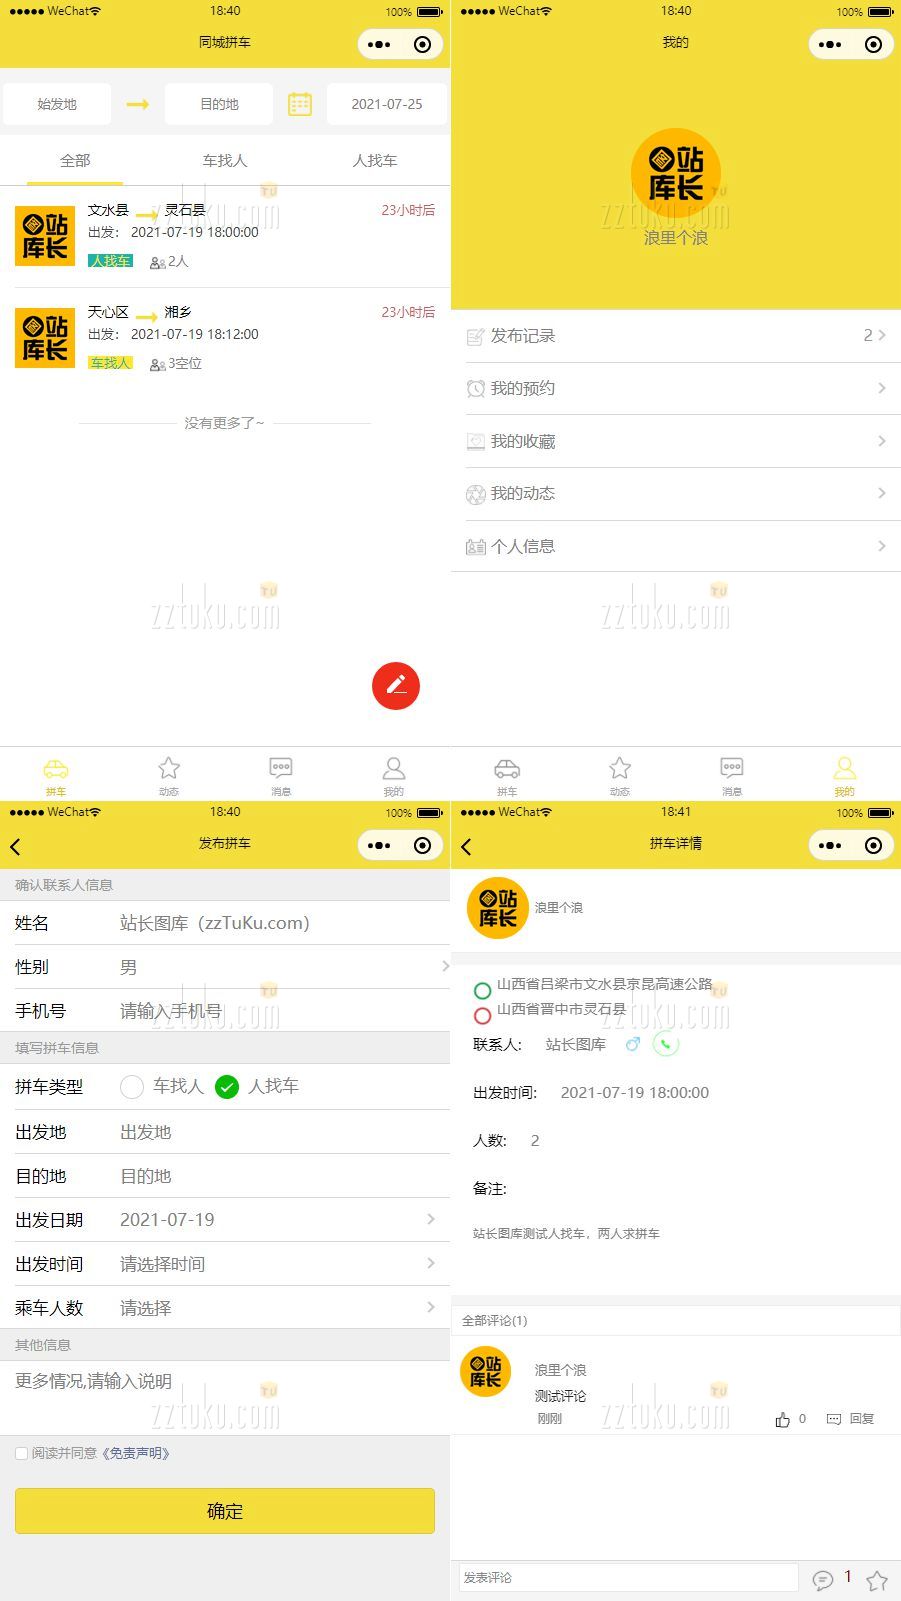Focus 目的地 field in publish form
This screenshot has width=901, height=1601.
point(280,1176)
